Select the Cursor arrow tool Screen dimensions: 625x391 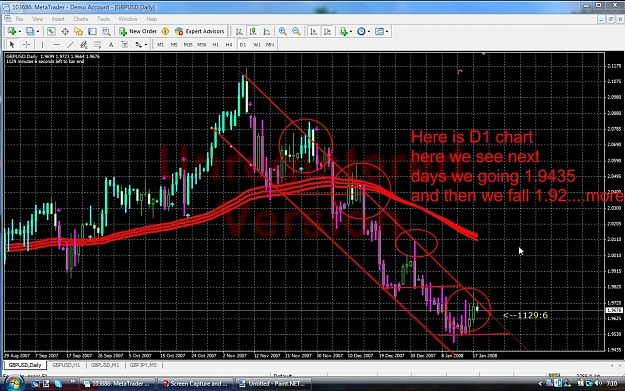click(x=12, y=45)
